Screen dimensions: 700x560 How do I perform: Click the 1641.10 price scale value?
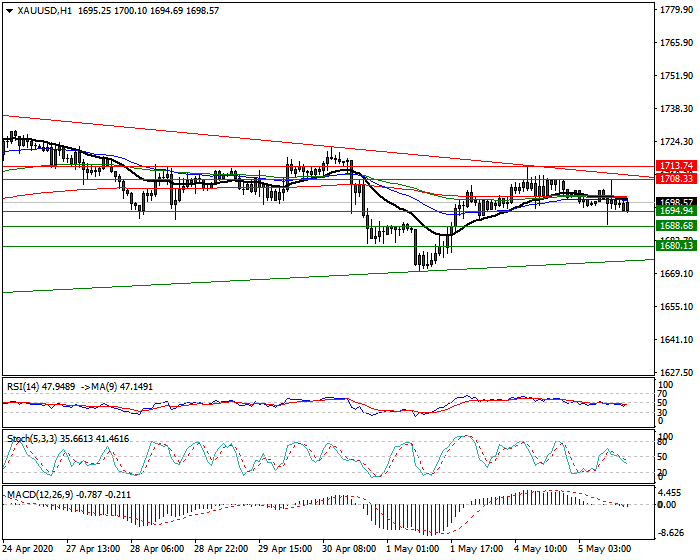(x=676, y=340)
